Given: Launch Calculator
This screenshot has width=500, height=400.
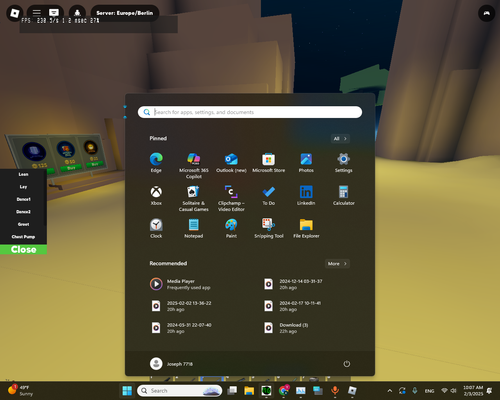Looking at the screenshot, I should tap(343, 196).
